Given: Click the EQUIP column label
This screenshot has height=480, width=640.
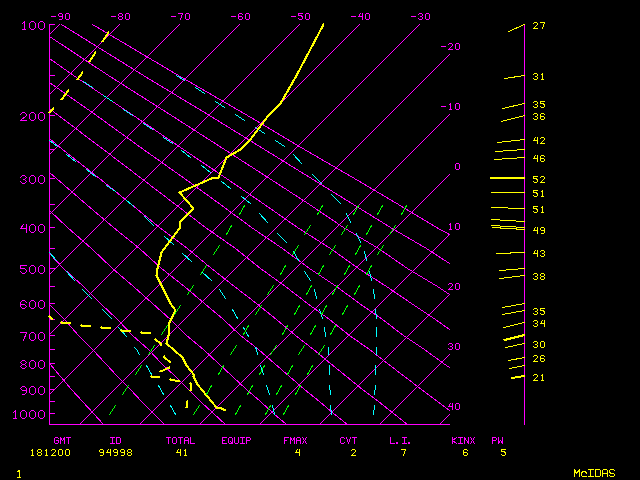Looking at the screenshot, I should coord(236,440).
